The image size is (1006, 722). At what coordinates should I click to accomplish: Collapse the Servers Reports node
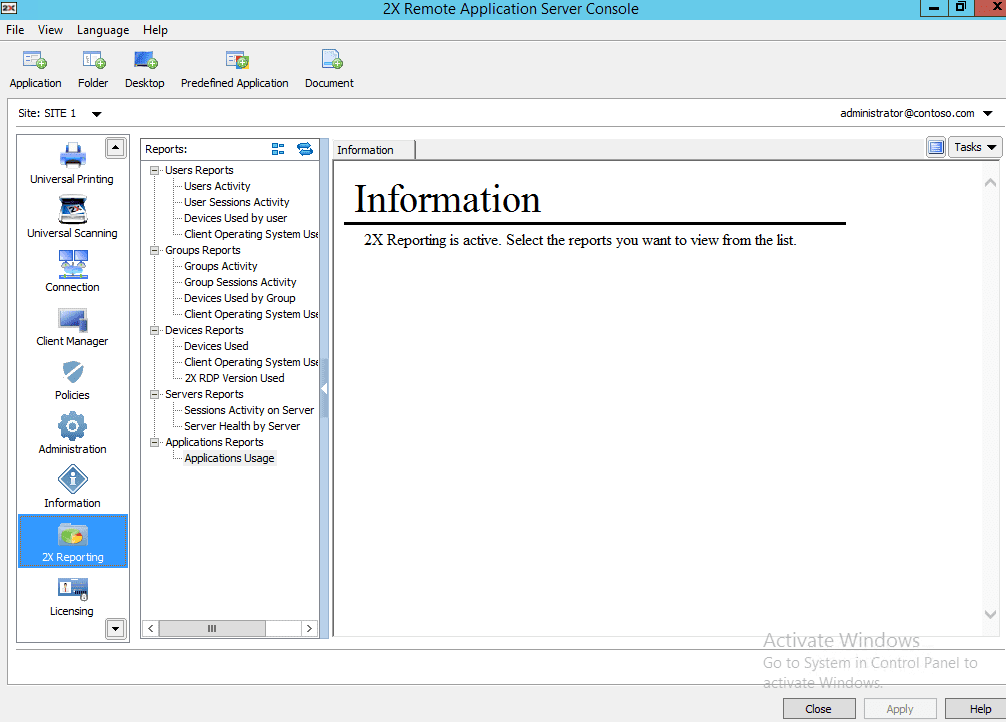[155, 395]
